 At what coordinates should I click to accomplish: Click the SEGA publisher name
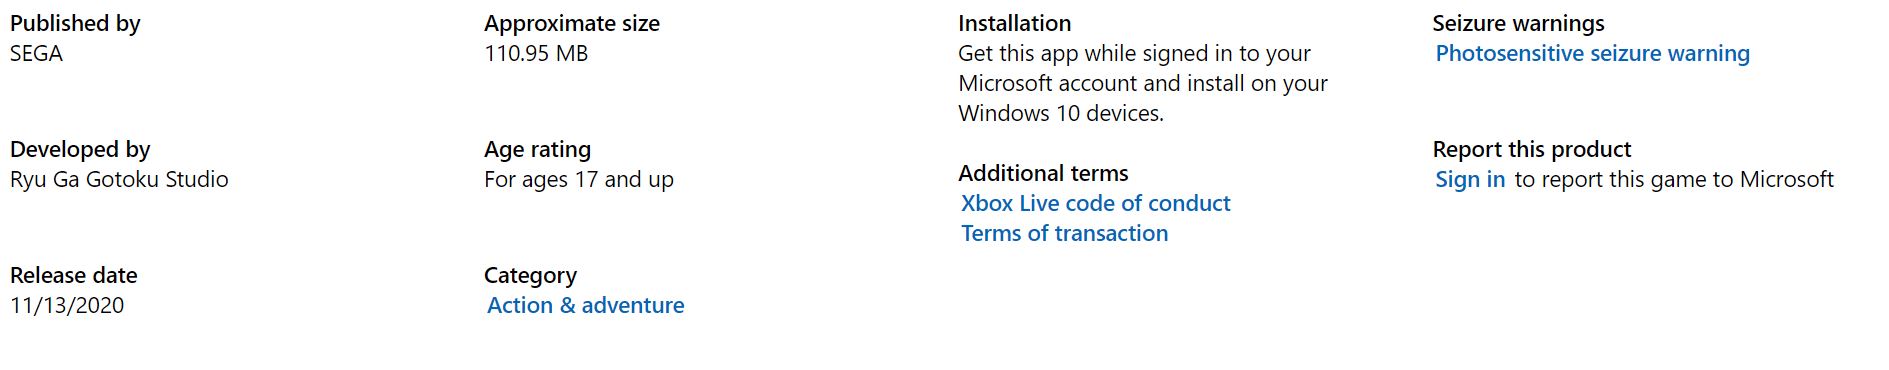pos(37,54)
